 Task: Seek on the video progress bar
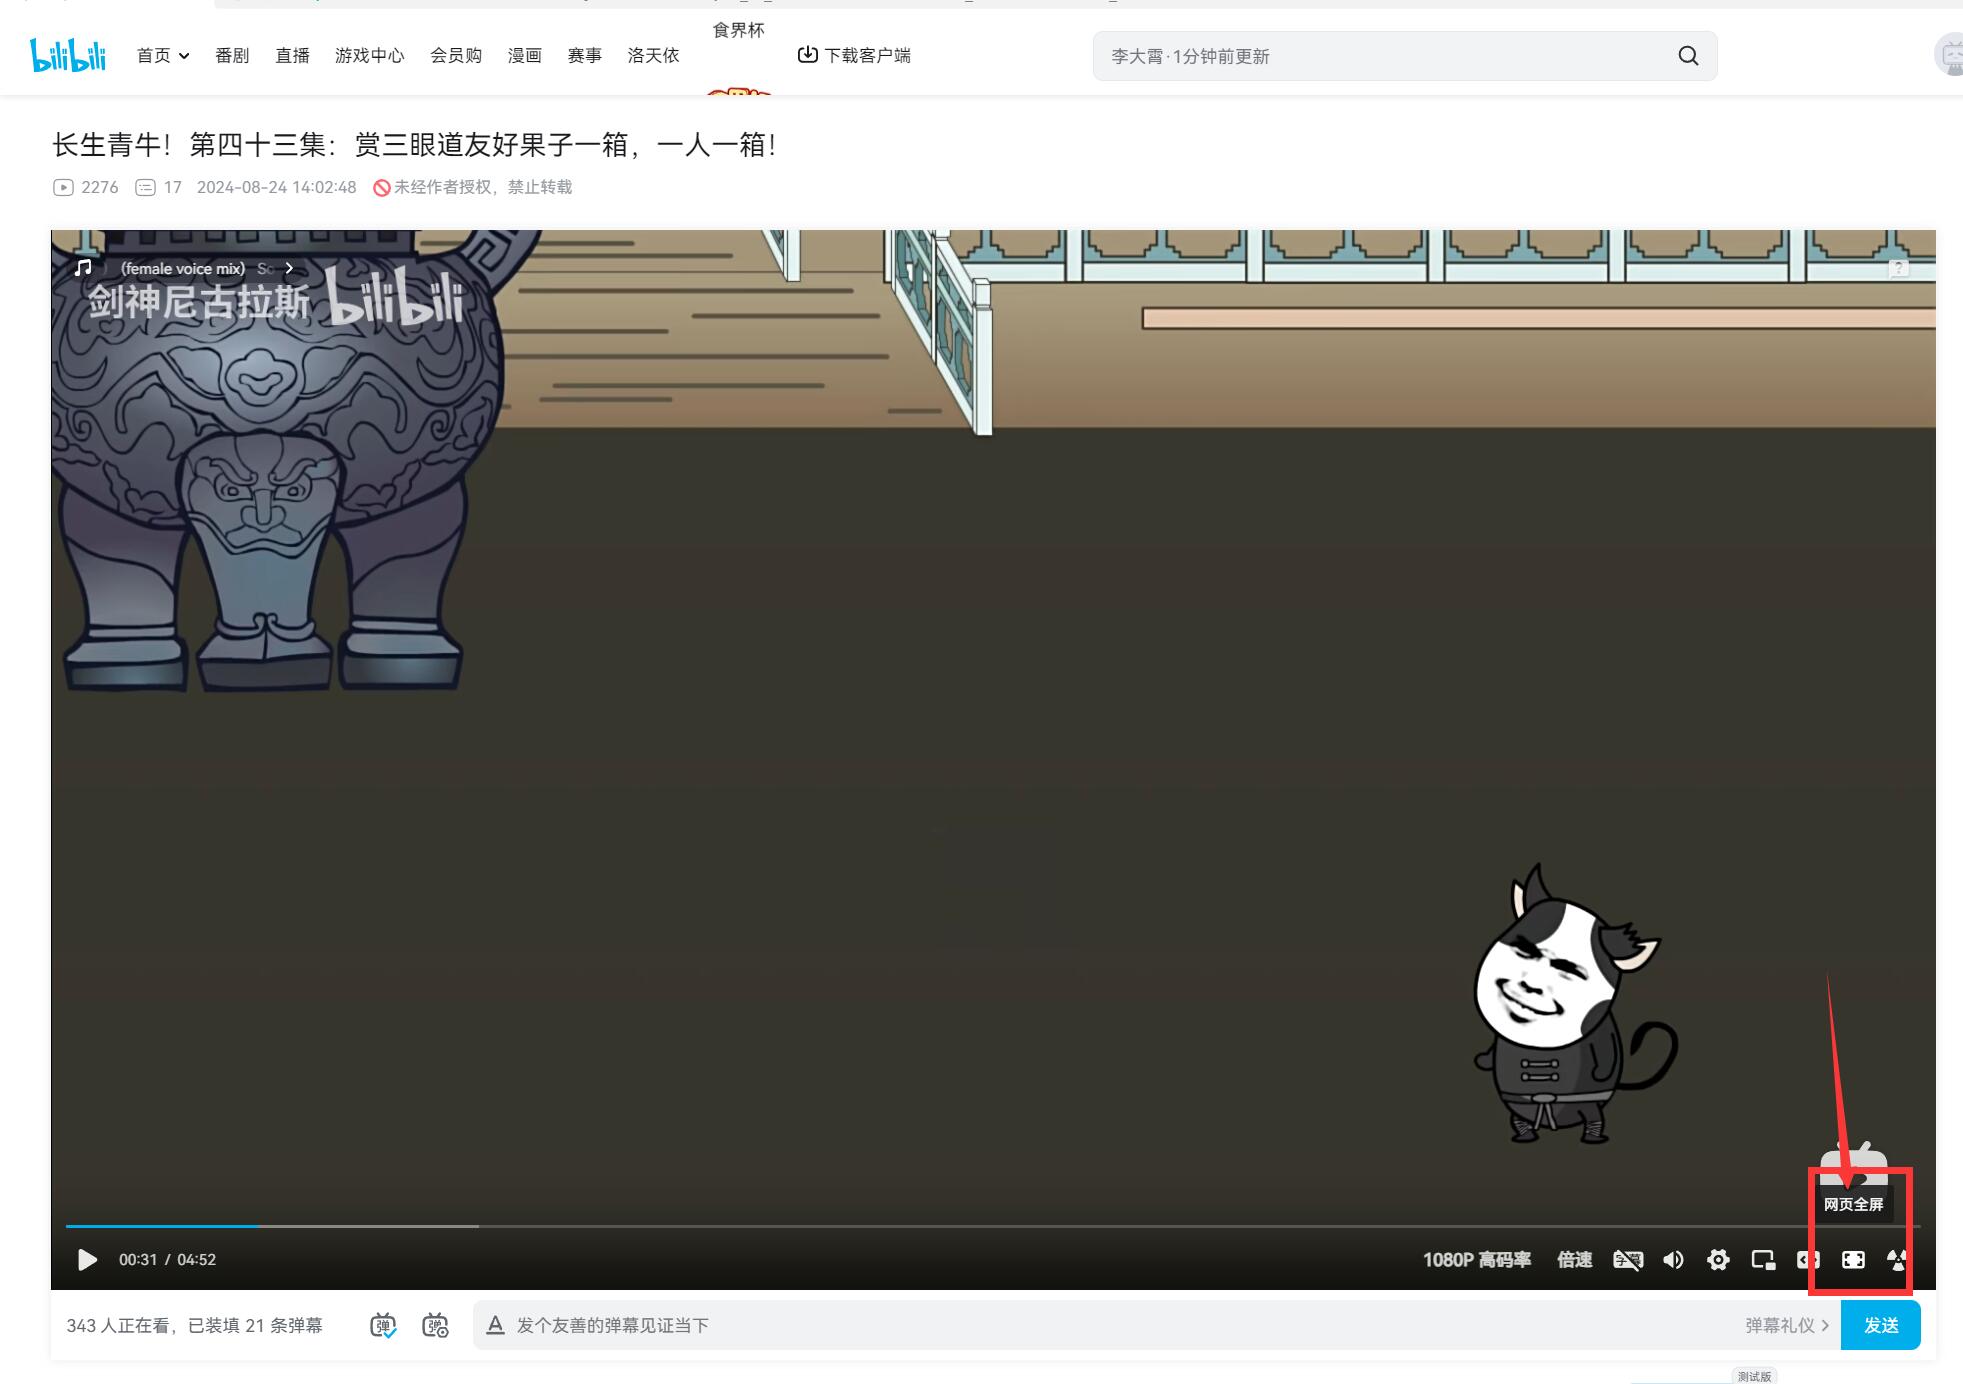point(993,1225)
